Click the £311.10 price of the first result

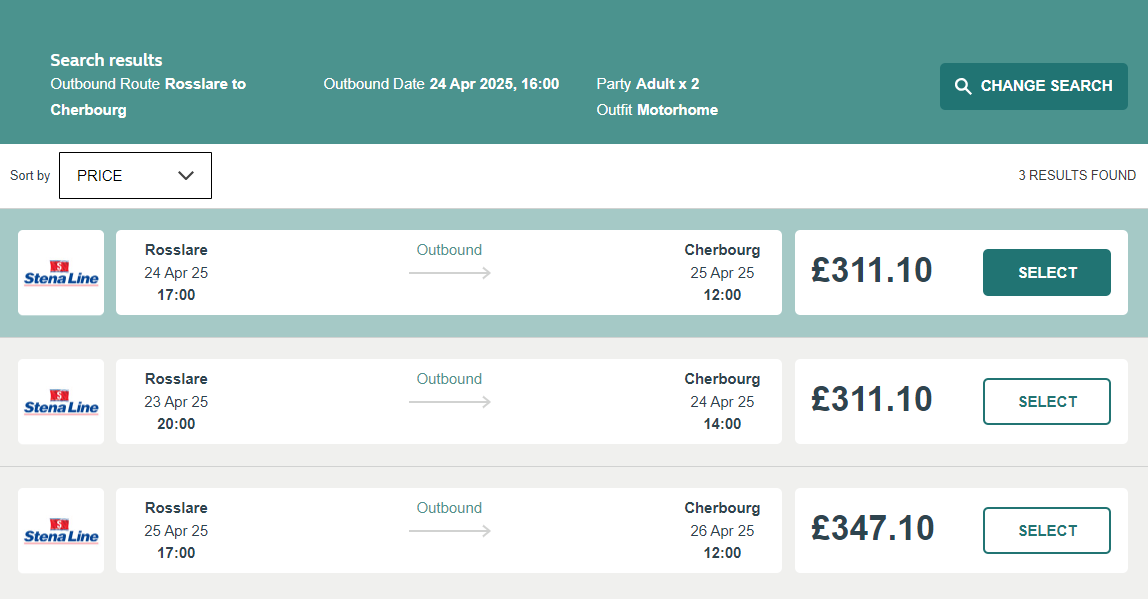pos(872,271)
